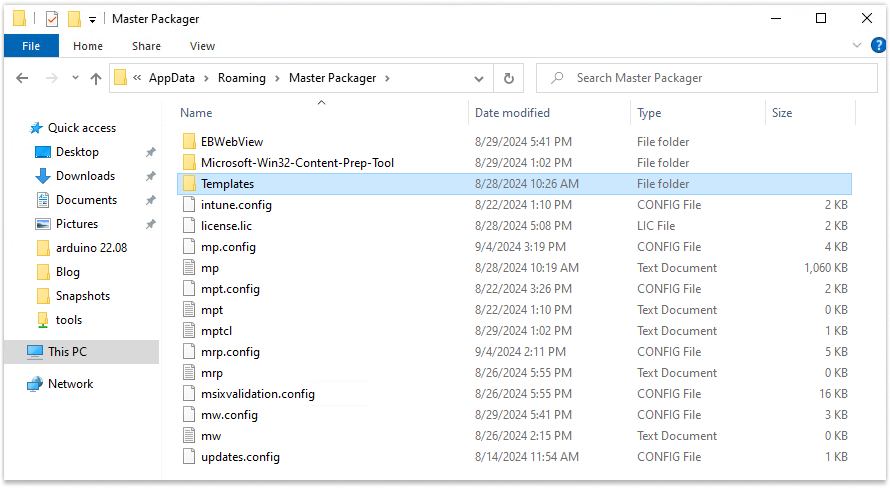
Task: Click the Back navigation arrow
Action: [x=22, y=78]
